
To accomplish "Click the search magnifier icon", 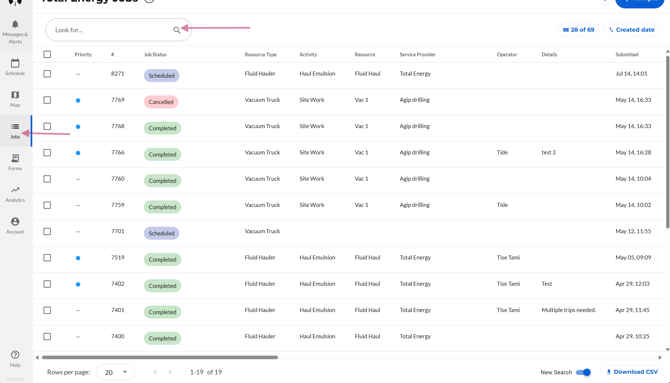I will click(x=176, y=30).
